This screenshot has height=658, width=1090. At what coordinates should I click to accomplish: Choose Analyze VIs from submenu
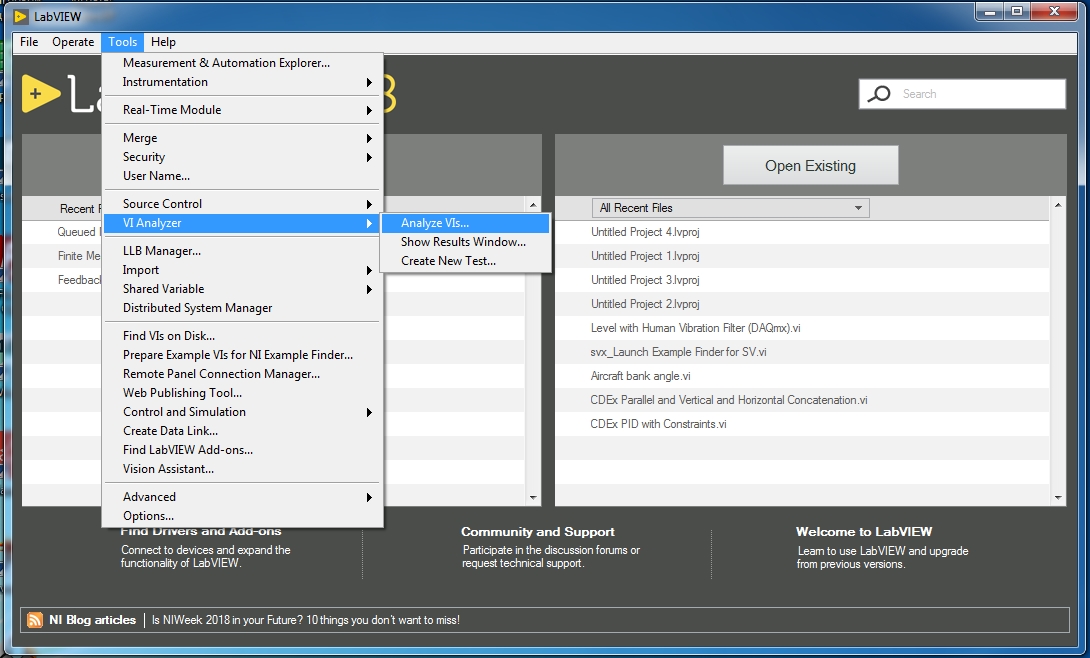[465, 223]
